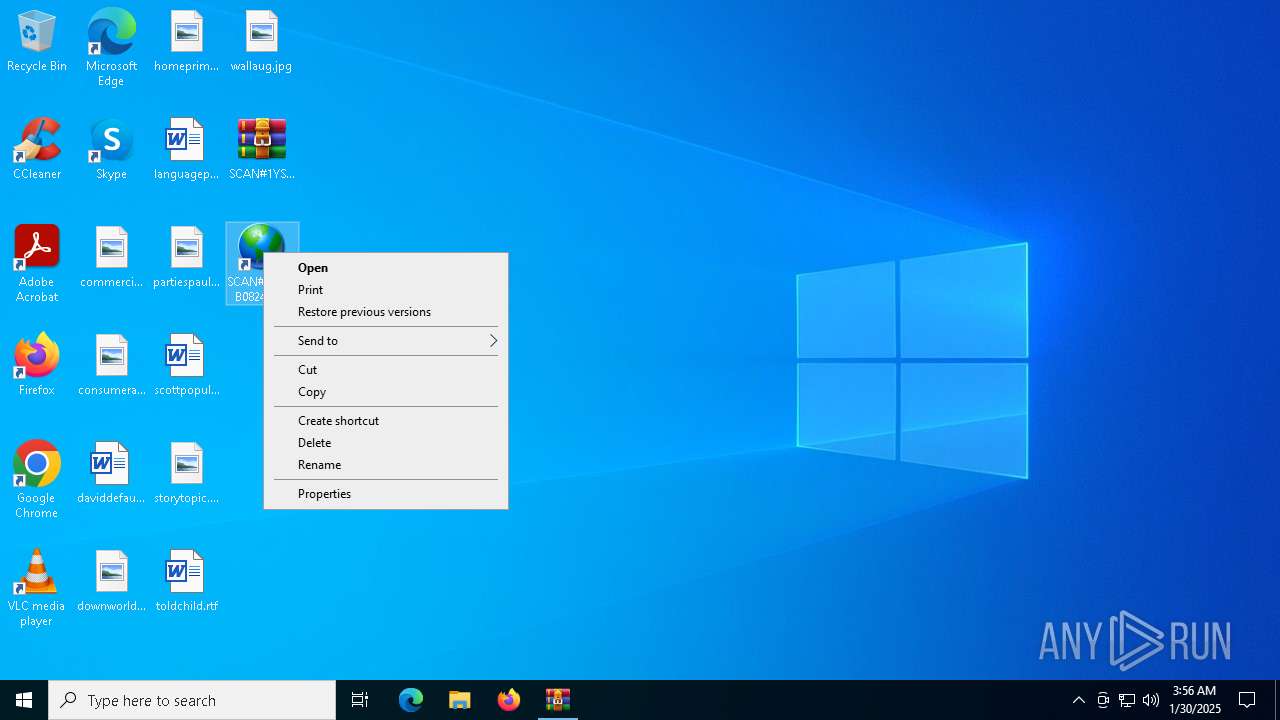
Task: Select the commerci image file
Action: [111, 257]
